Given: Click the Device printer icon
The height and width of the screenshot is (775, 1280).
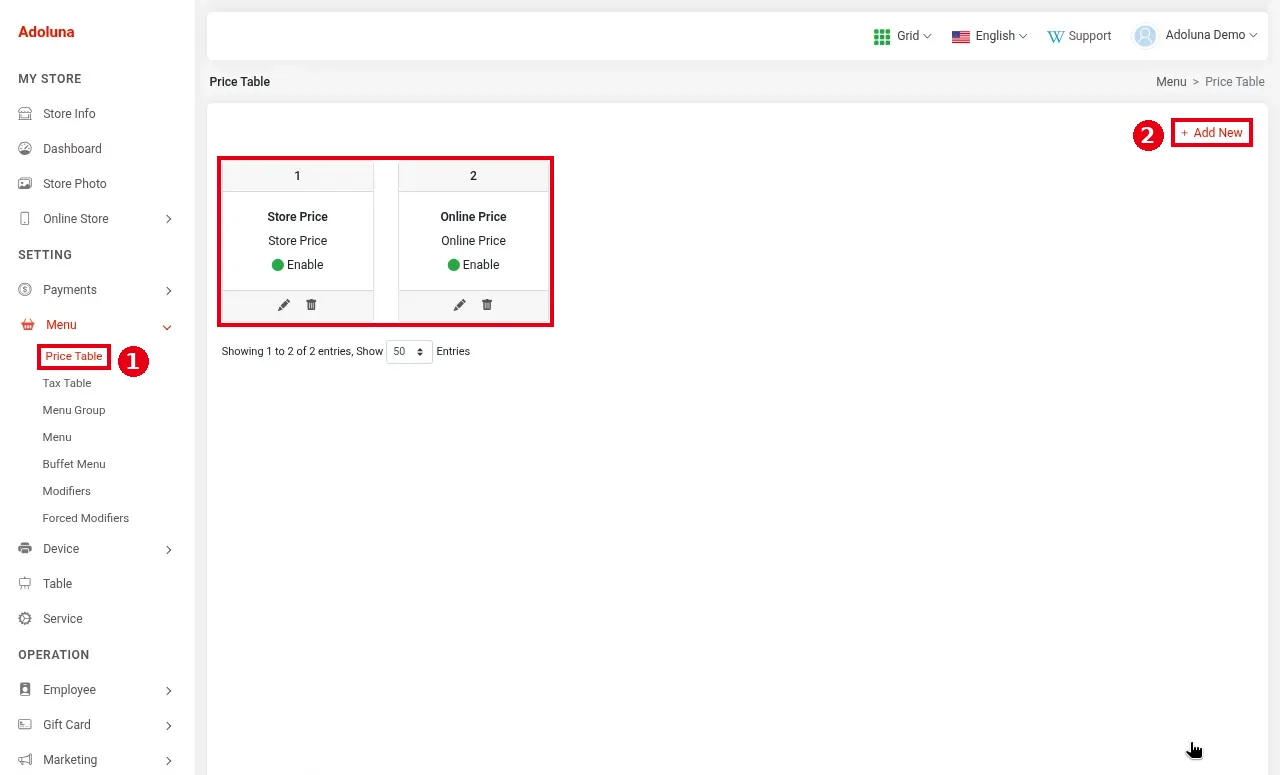Looking at the screenshot, I should (x=25, y=549).
